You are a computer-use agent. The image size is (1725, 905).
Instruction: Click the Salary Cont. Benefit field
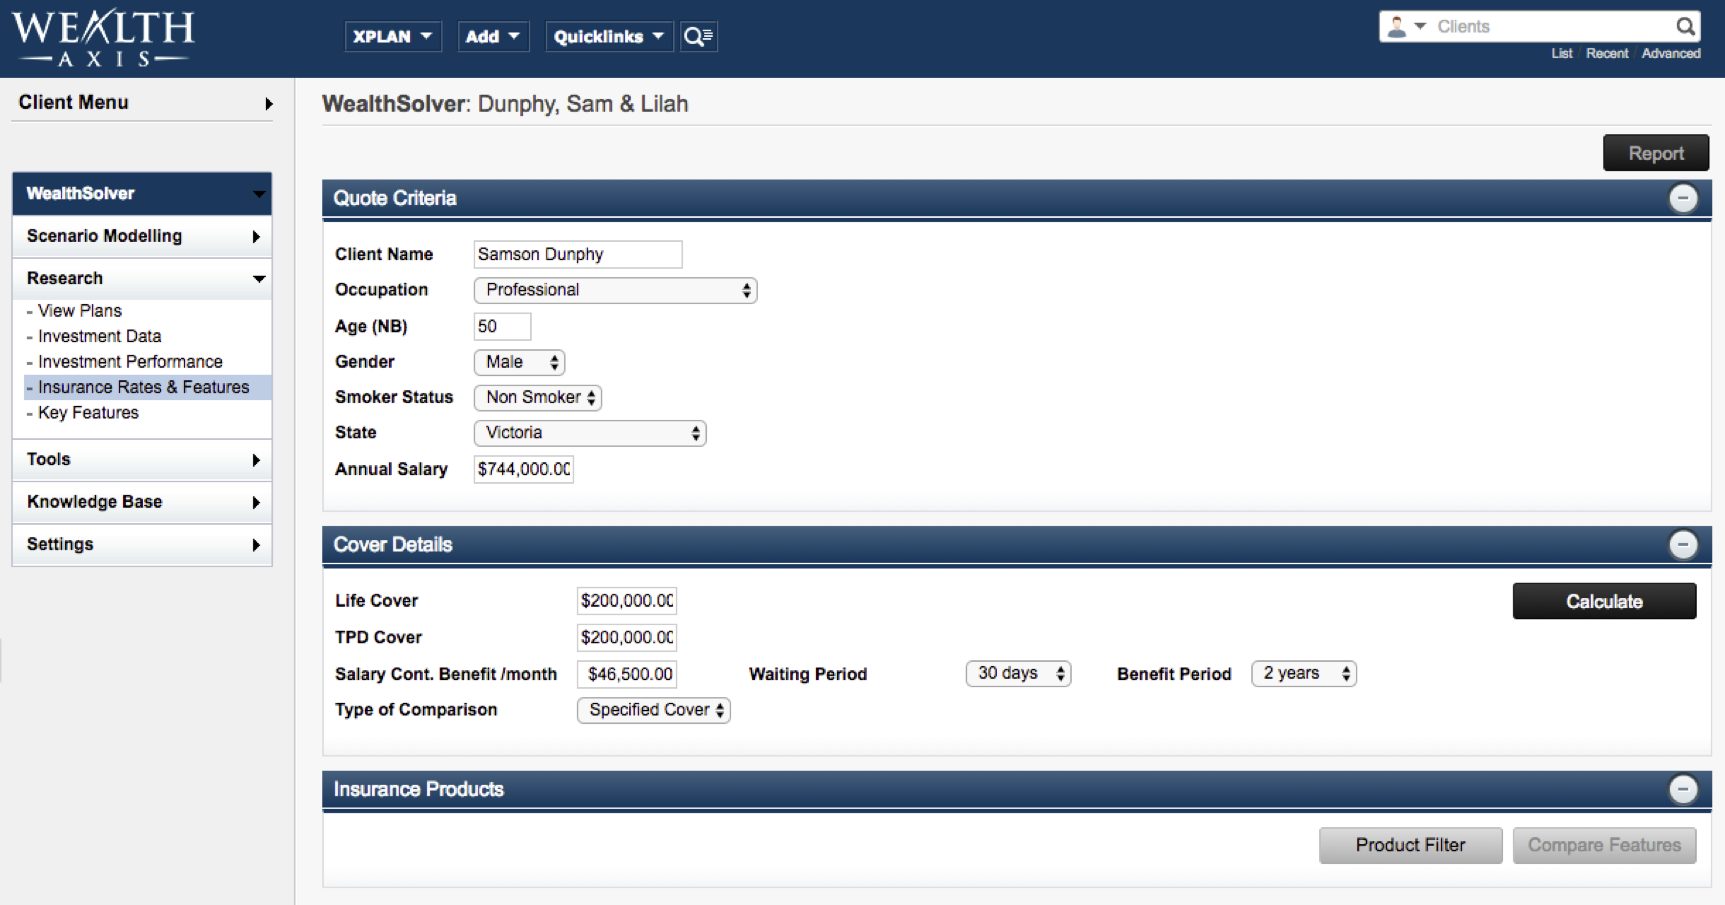click(x=627, y=674)
